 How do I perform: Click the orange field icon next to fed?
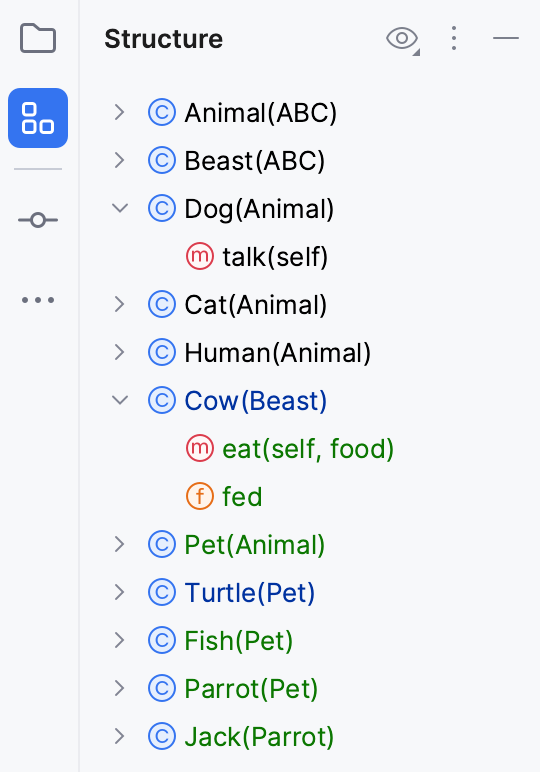[x=200, y=496]
